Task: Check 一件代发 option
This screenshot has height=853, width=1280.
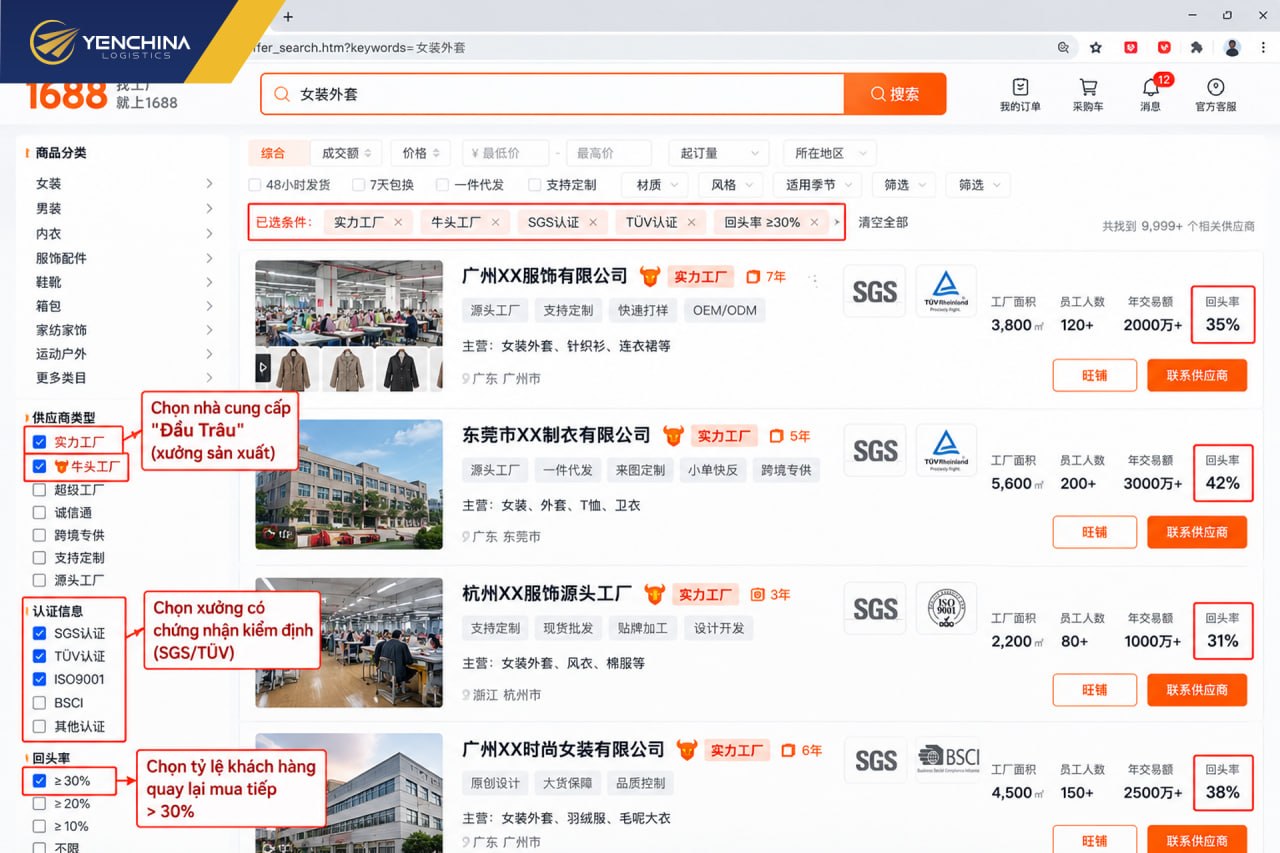Action: (x=442, y=185)
